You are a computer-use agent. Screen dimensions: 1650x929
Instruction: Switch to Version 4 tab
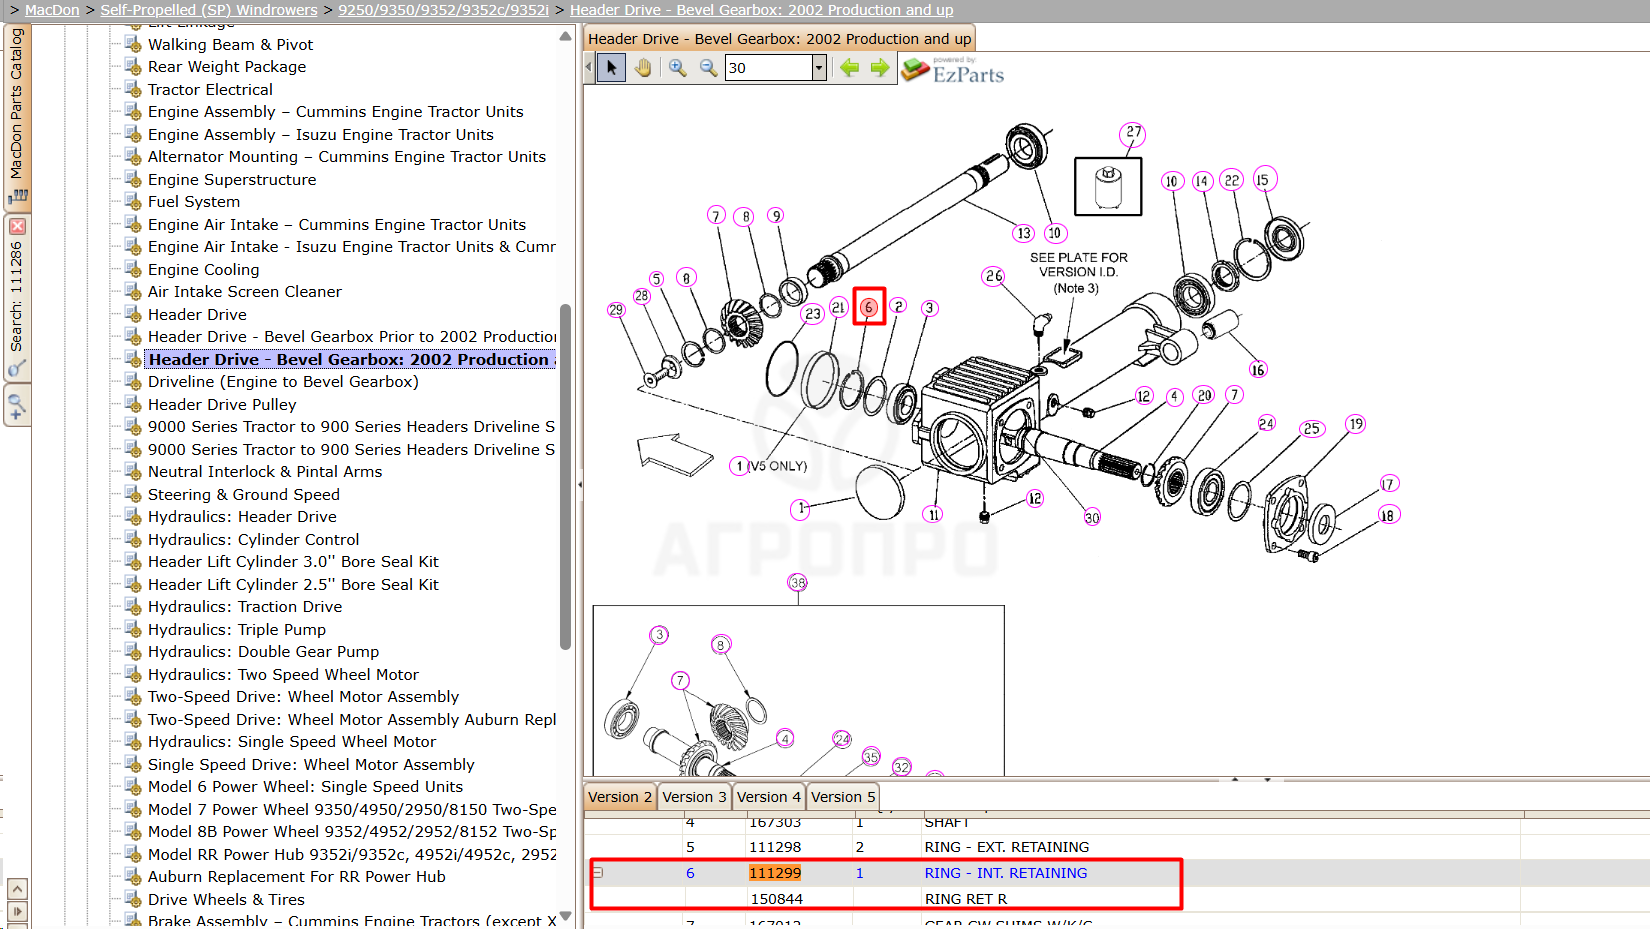(x=768, y=797)
